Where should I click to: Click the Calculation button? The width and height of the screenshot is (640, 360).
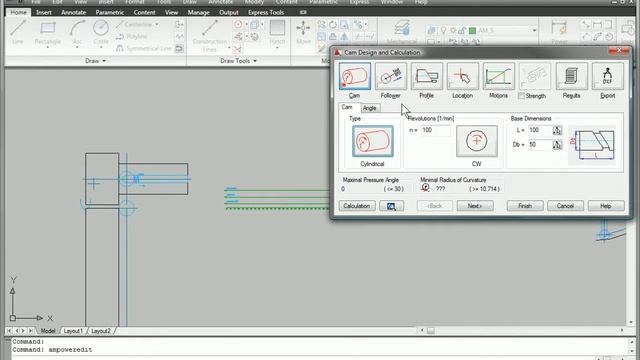[357, 206]
